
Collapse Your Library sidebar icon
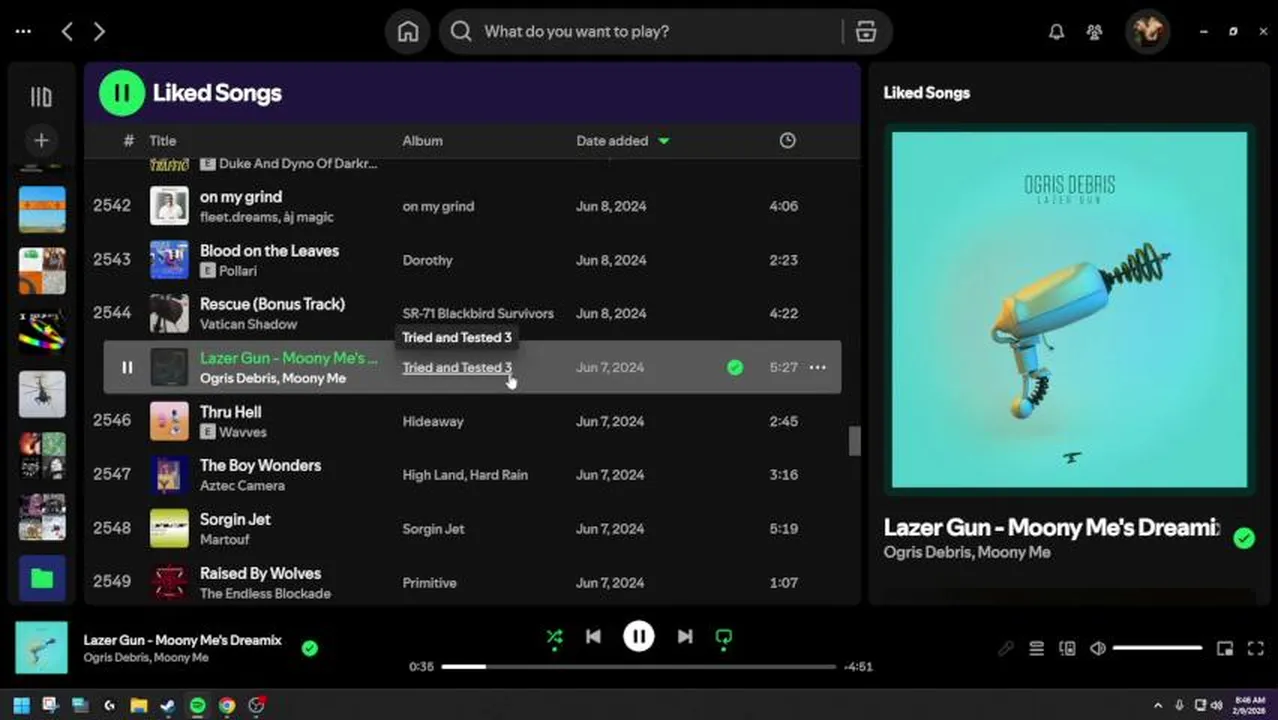click(41, 97)
